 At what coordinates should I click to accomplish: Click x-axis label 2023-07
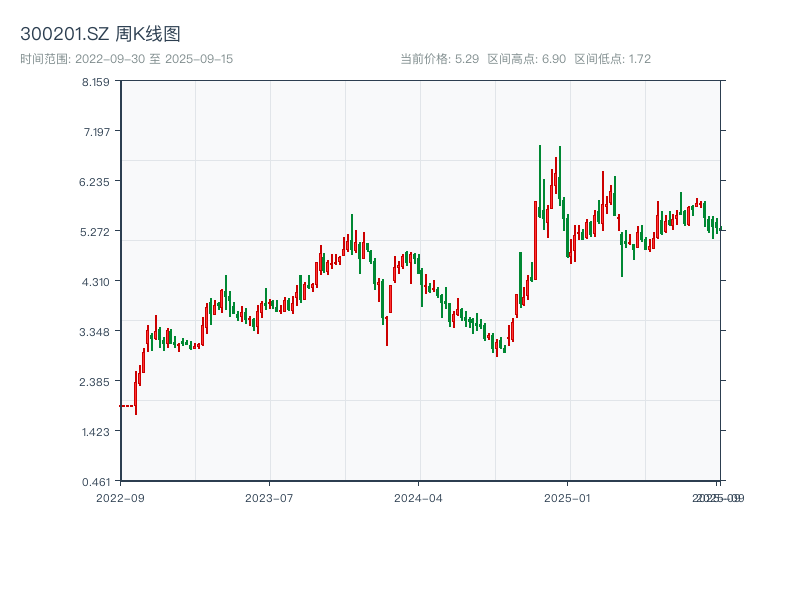[x=269, y=498]
